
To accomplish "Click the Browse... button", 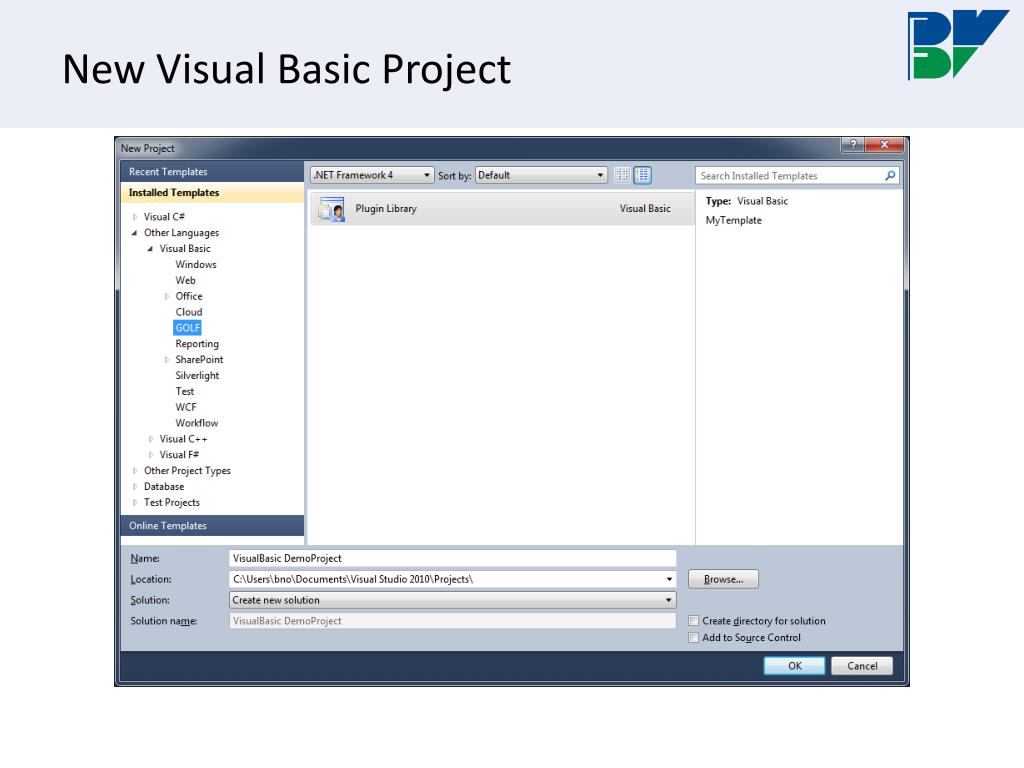I will point(723,579).
